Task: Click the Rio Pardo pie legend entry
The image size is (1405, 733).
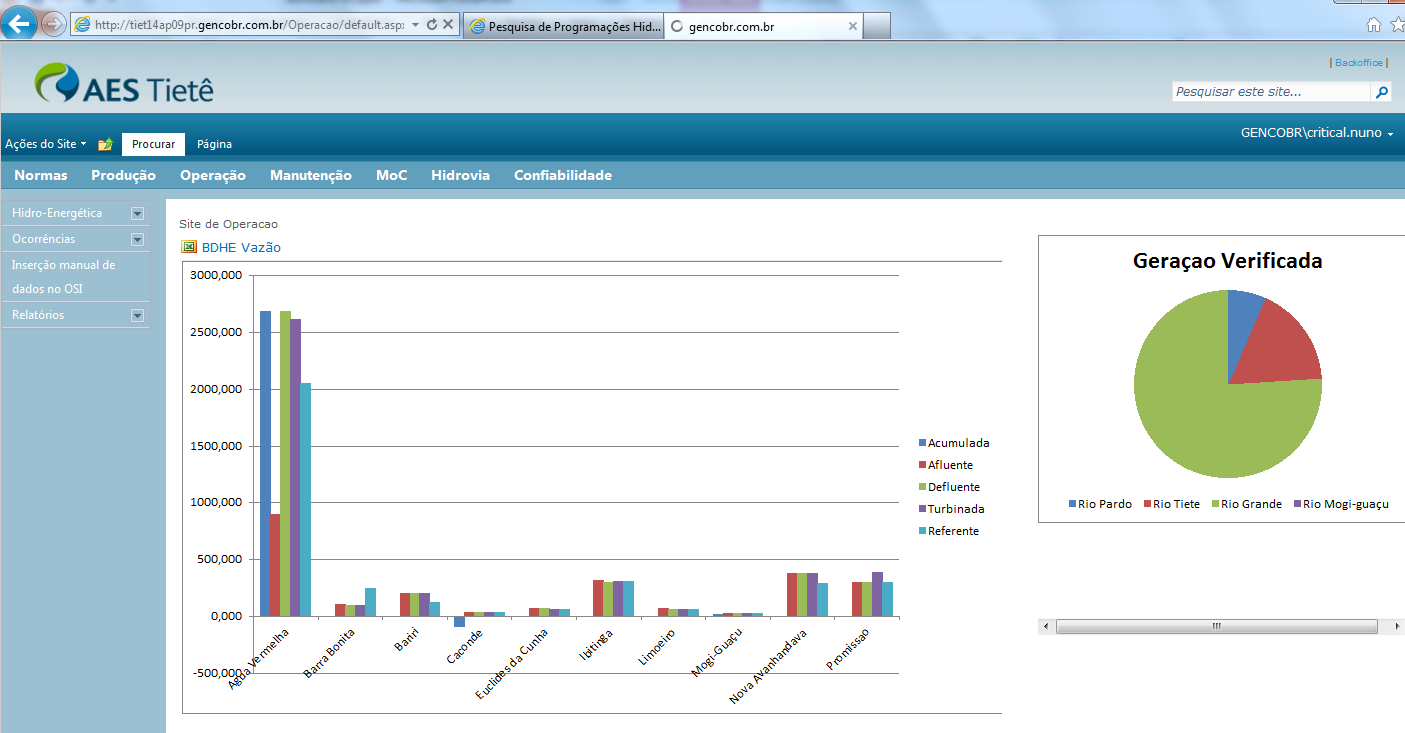Action: [1100, 504]
